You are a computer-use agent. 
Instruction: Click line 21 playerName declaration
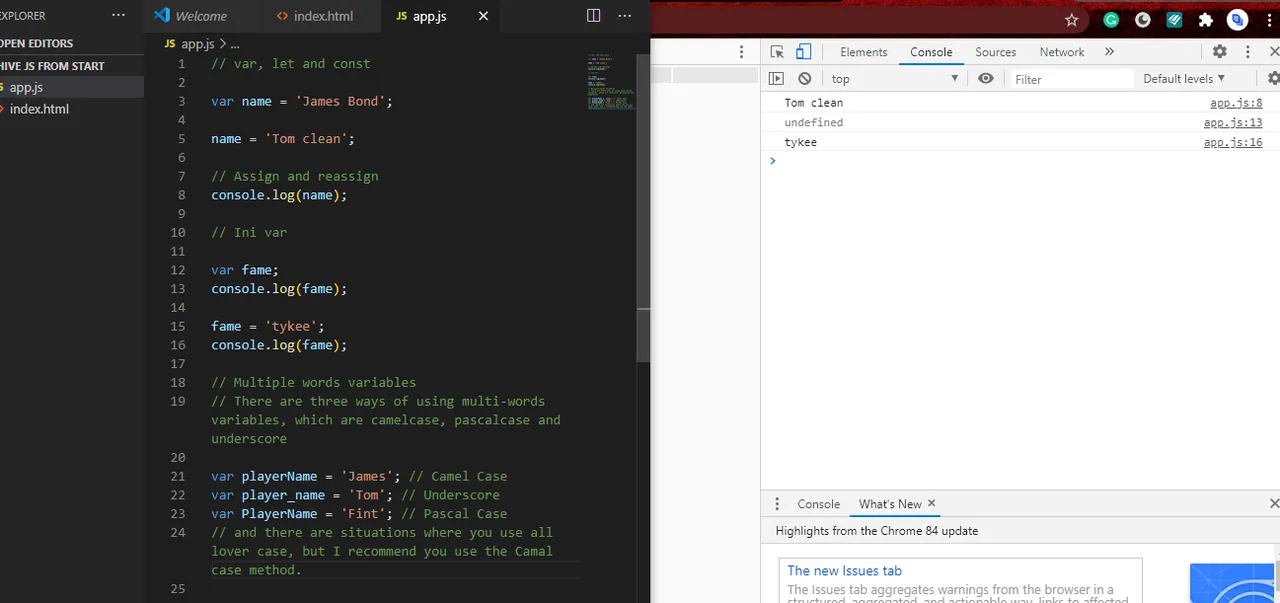click(x=306, y=476)
